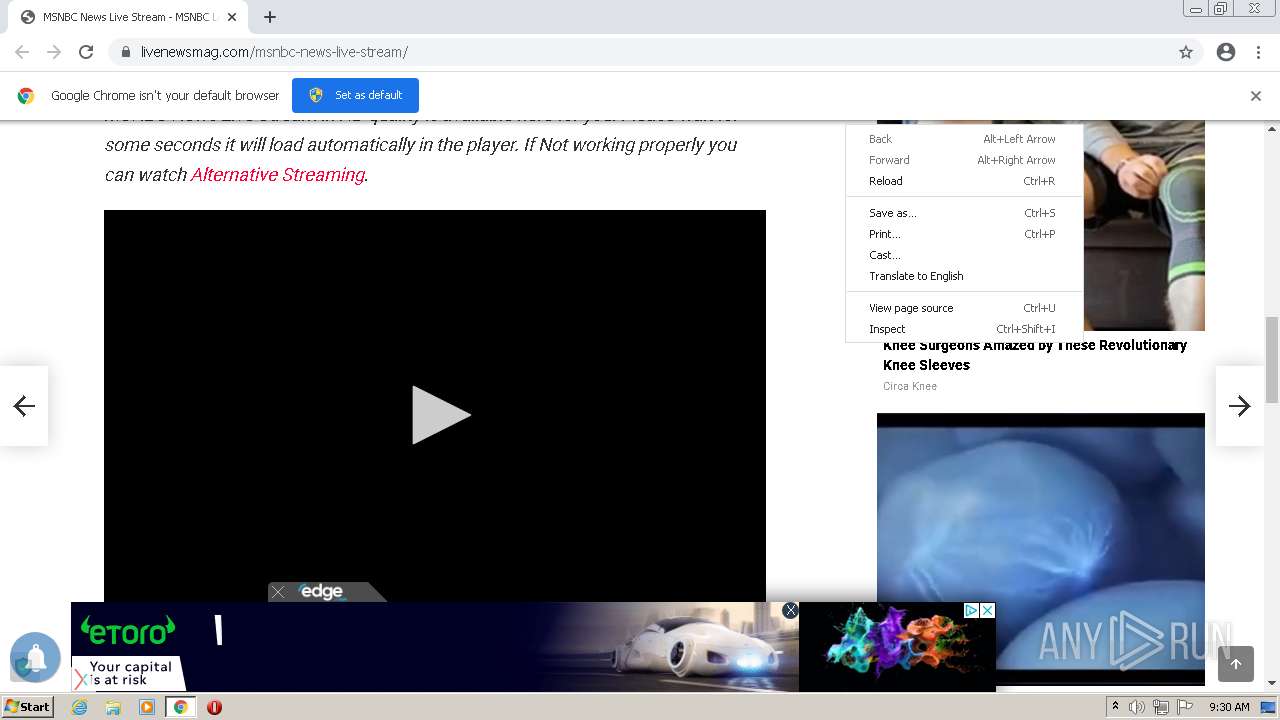Choose Inspect from context menu

pos(964,329)
